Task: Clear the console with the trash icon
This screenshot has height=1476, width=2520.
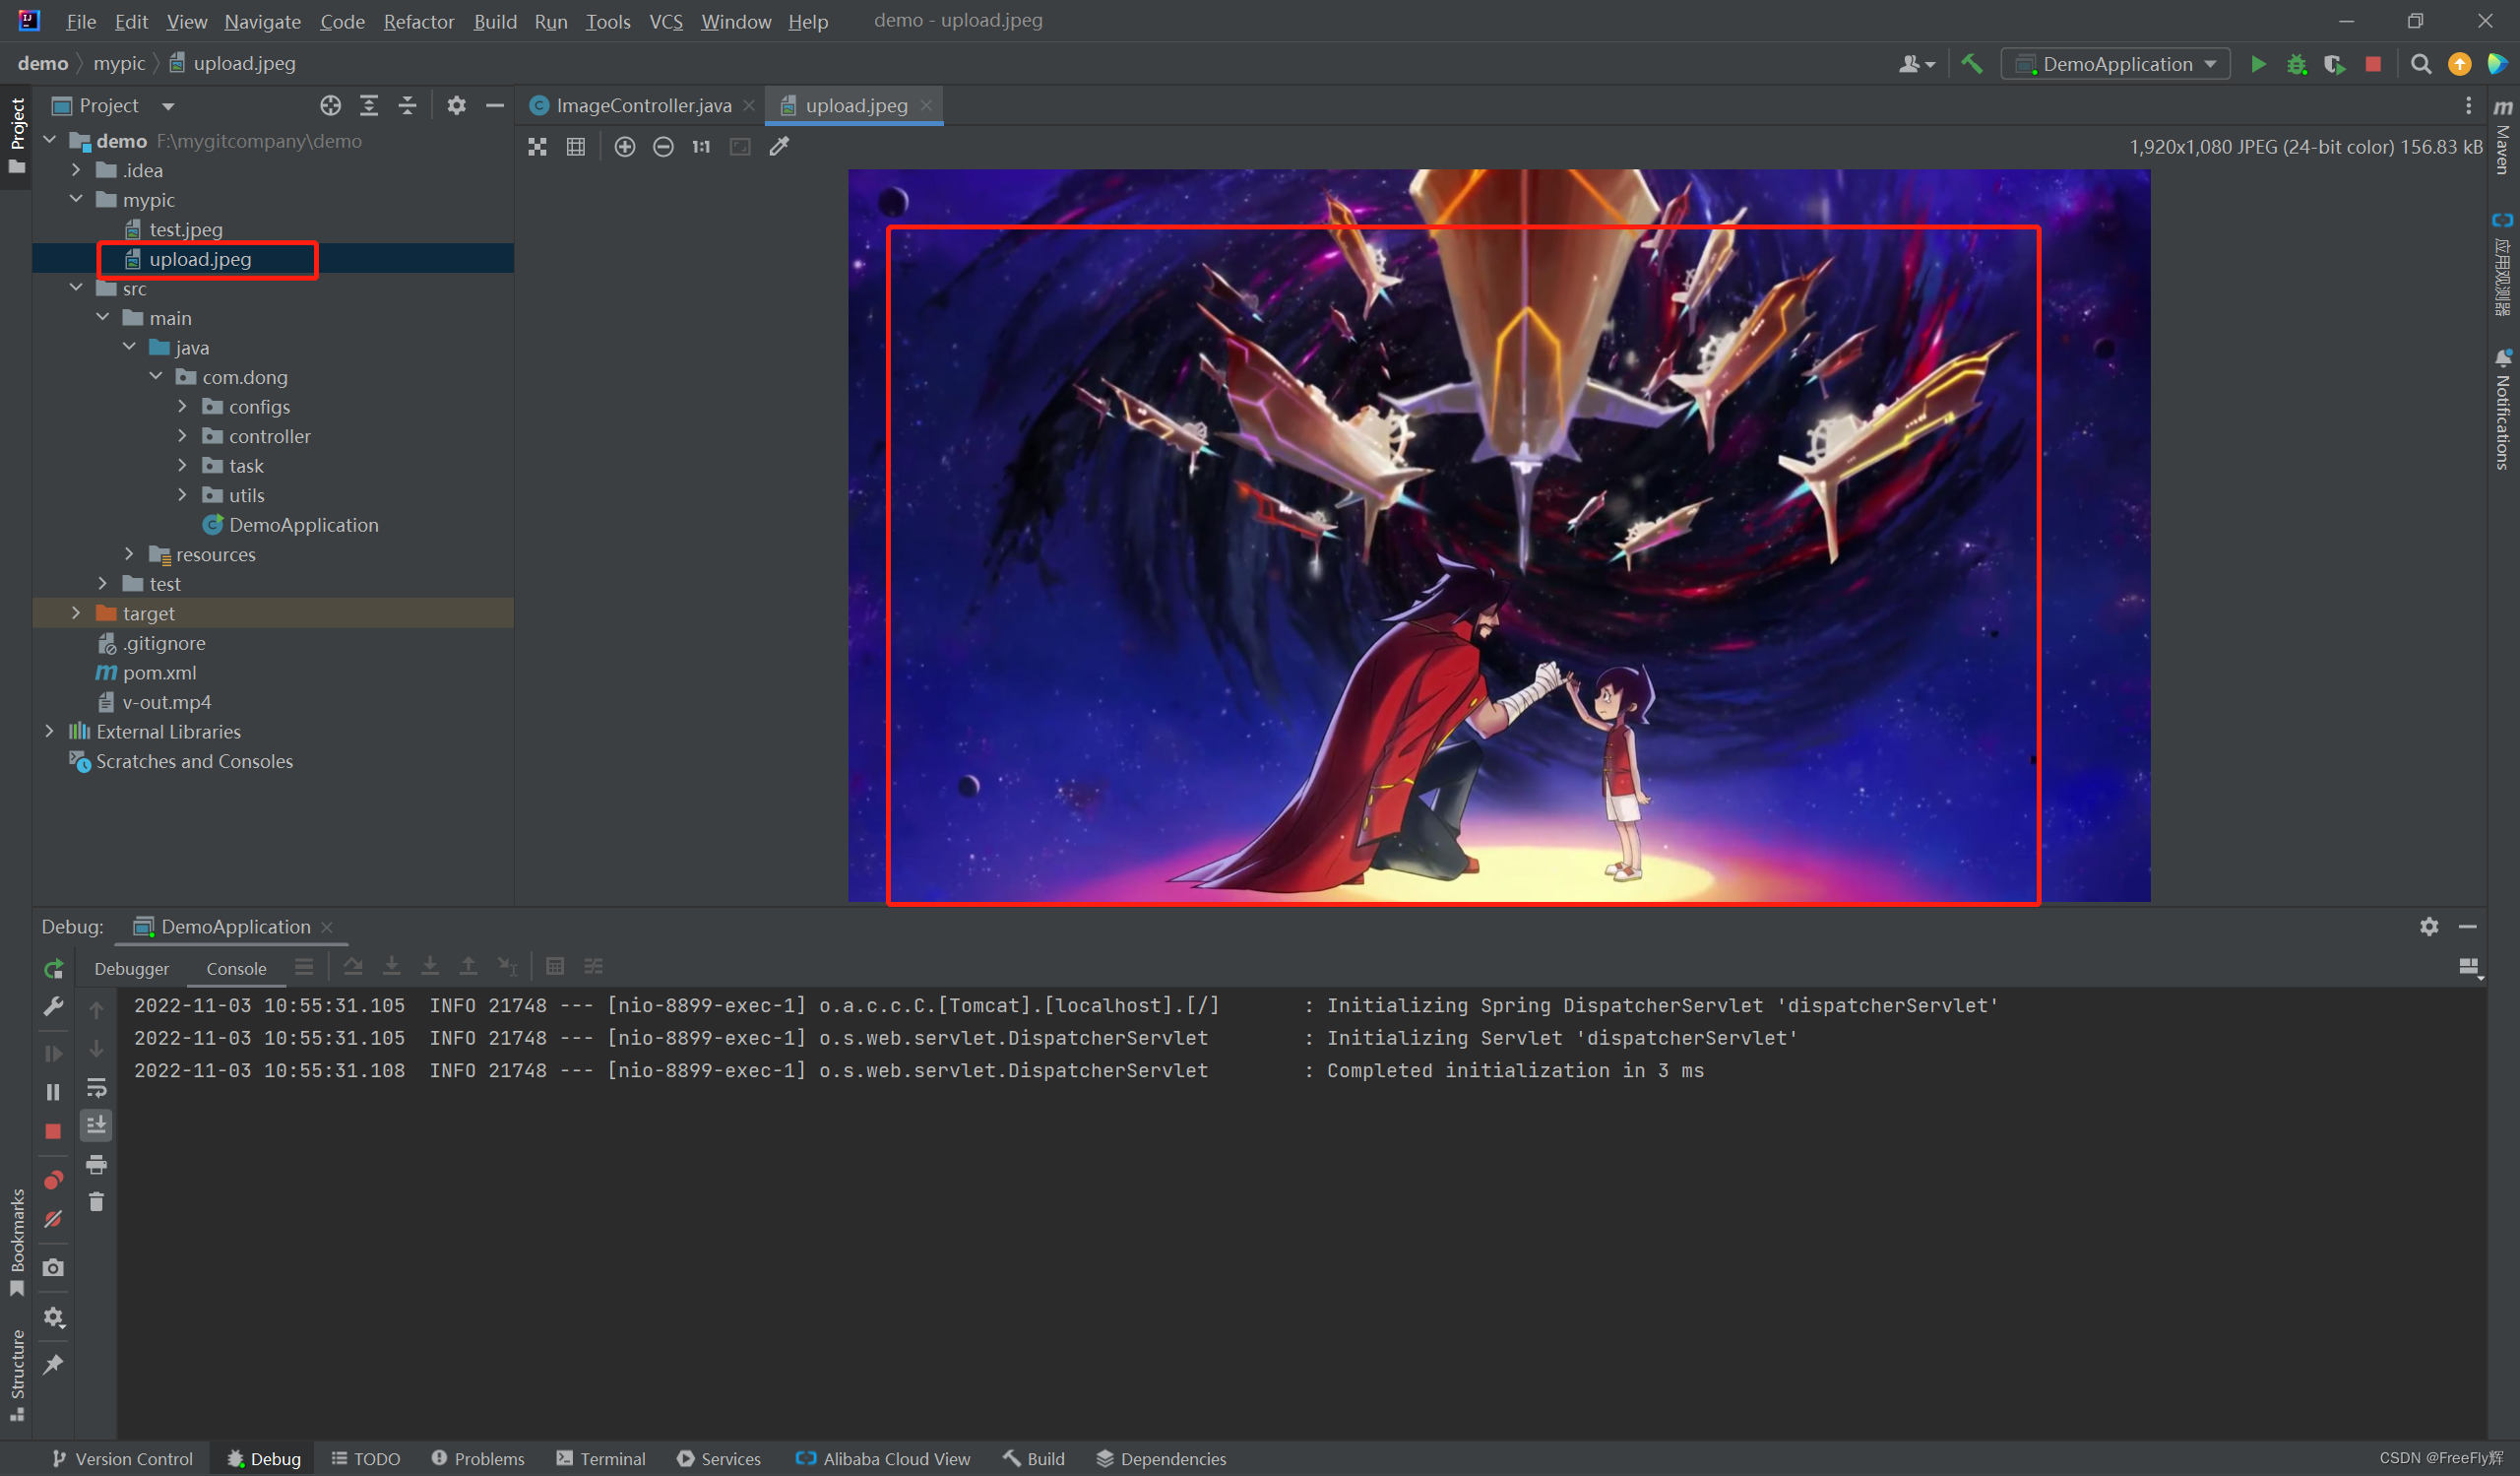Action: (96, 1202)
